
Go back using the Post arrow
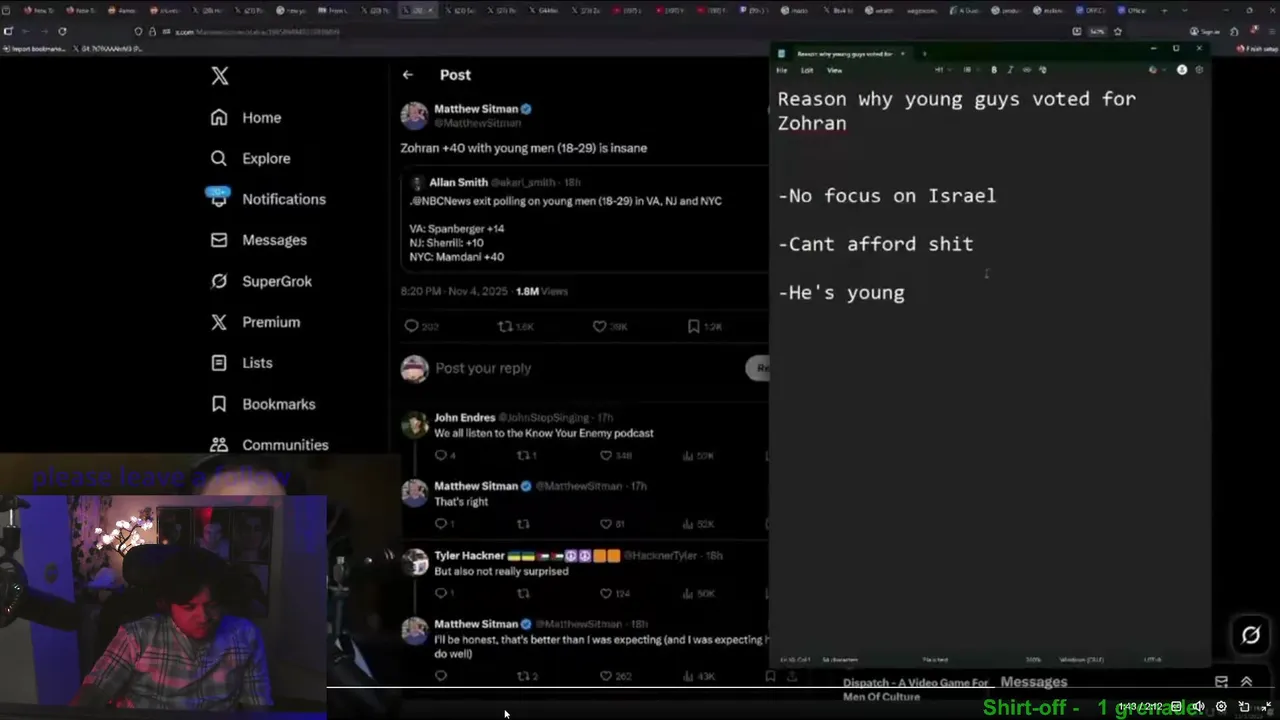pos(408,75)
